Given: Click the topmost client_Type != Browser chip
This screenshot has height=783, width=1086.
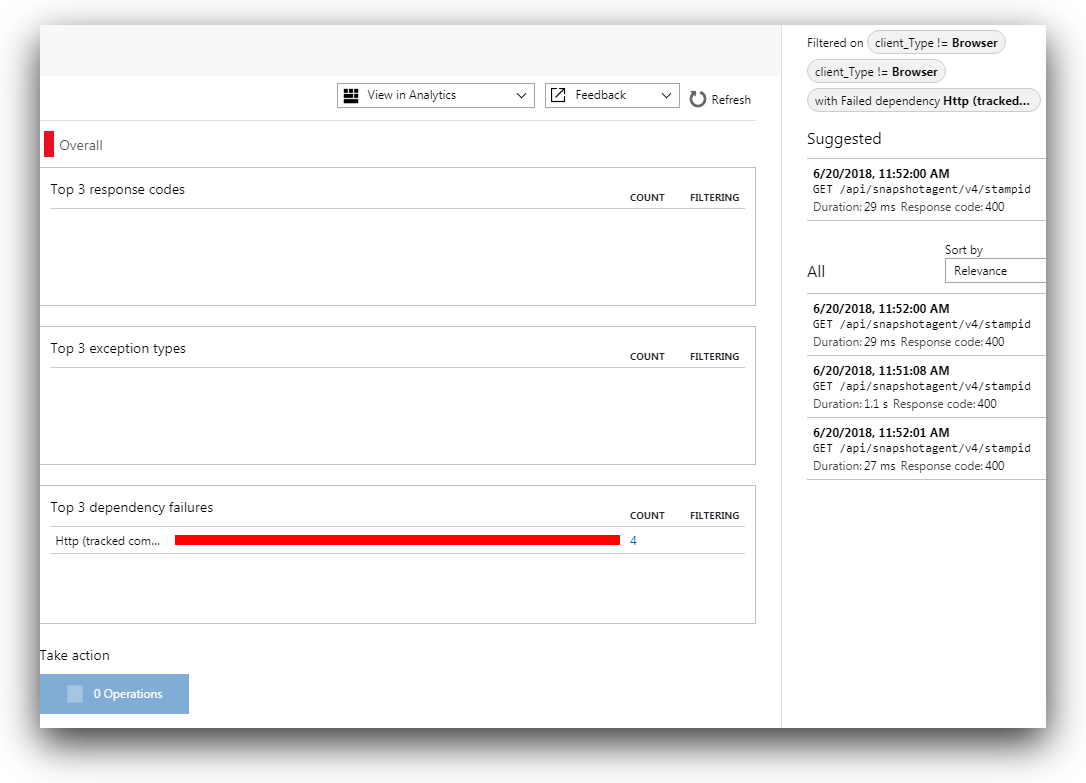Looking at the screenshot, I should pyautogui.click(x=936, y=43).
